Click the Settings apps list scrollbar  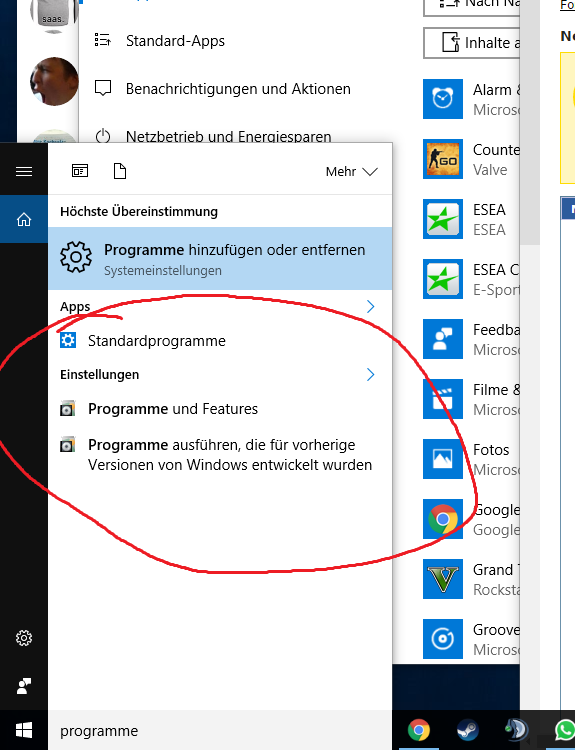pyautogui.click(x=530, y=122)
